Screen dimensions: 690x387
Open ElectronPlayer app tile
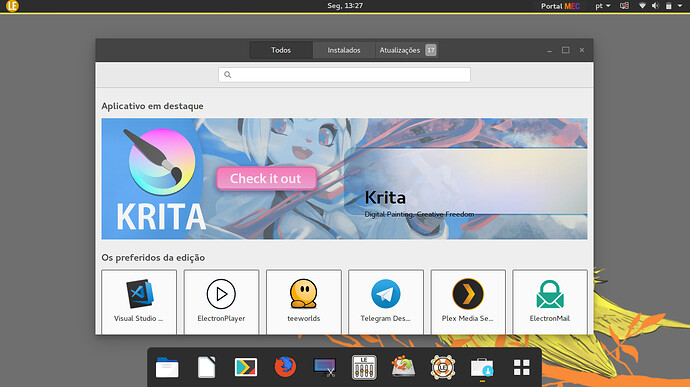[x=221, y=302]
